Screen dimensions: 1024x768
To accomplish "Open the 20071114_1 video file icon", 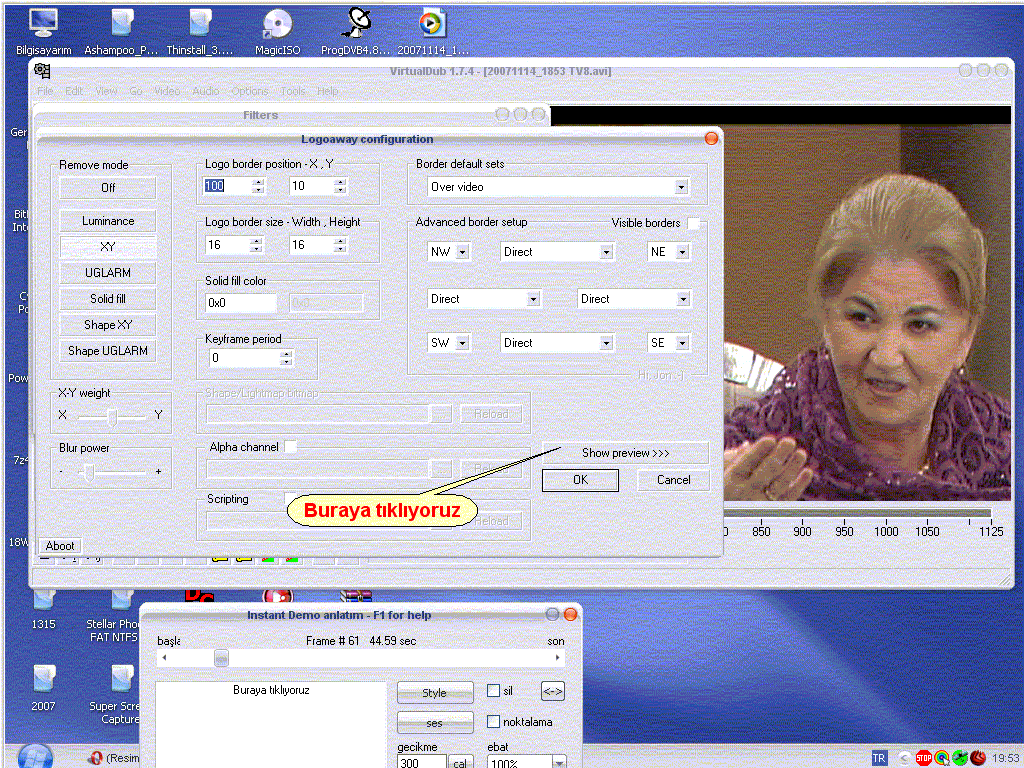I will (x=432, y=30).
